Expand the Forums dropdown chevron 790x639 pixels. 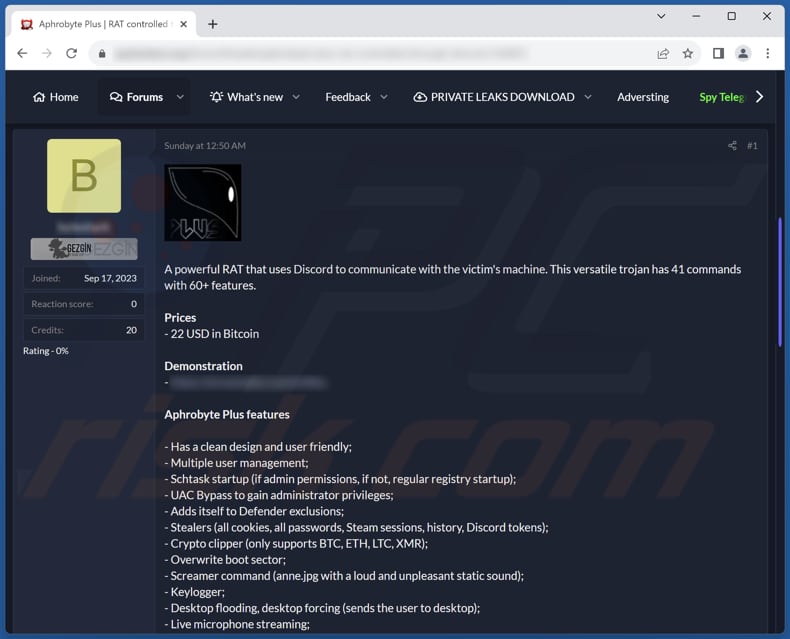180,97
